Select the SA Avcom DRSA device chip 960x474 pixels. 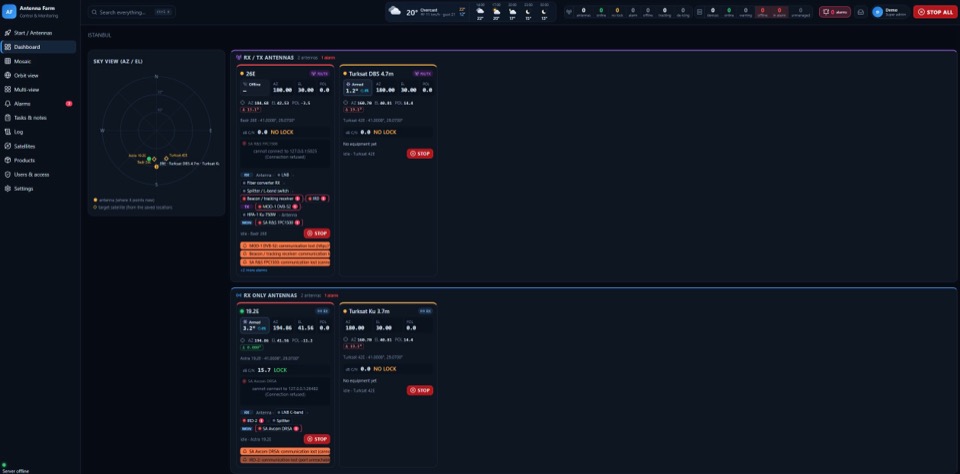[279, 428]
